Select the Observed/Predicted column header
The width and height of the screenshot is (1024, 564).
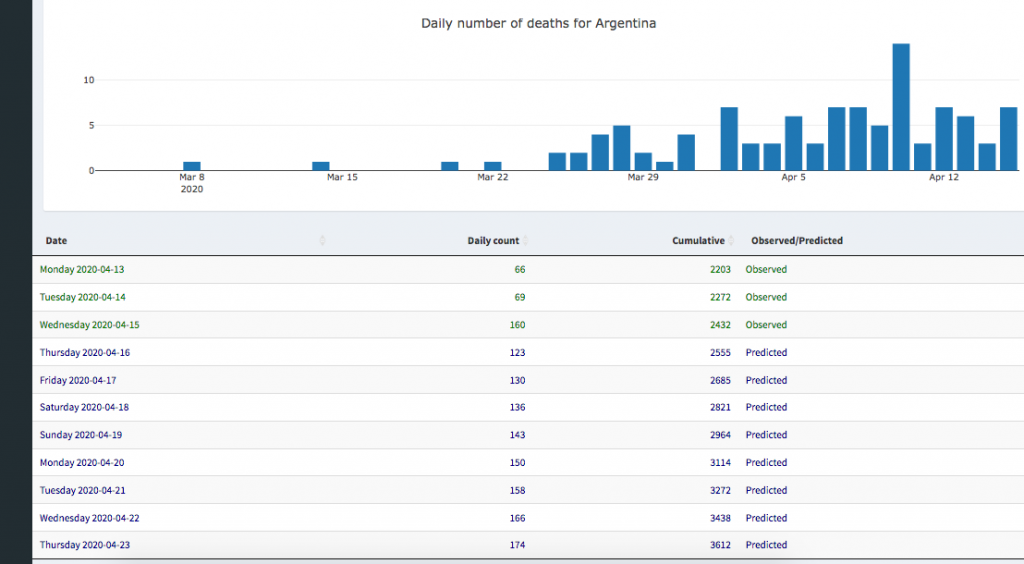(796, 241)
